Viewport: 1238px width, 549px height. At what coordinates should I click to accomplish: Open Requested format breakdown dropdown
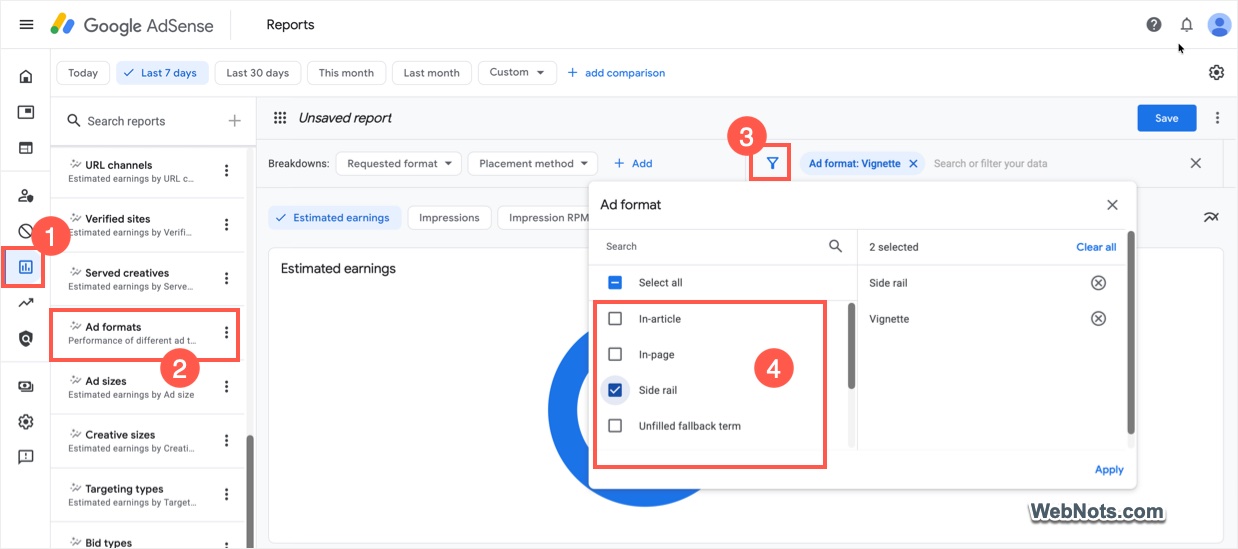pyautogui.click(x=399, y=163)
